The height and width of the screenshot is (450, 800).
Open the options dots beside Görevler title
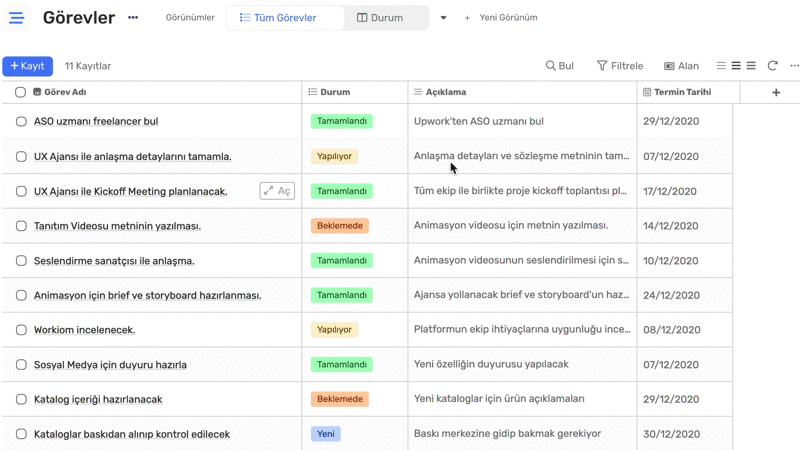(x=133, y=17)
